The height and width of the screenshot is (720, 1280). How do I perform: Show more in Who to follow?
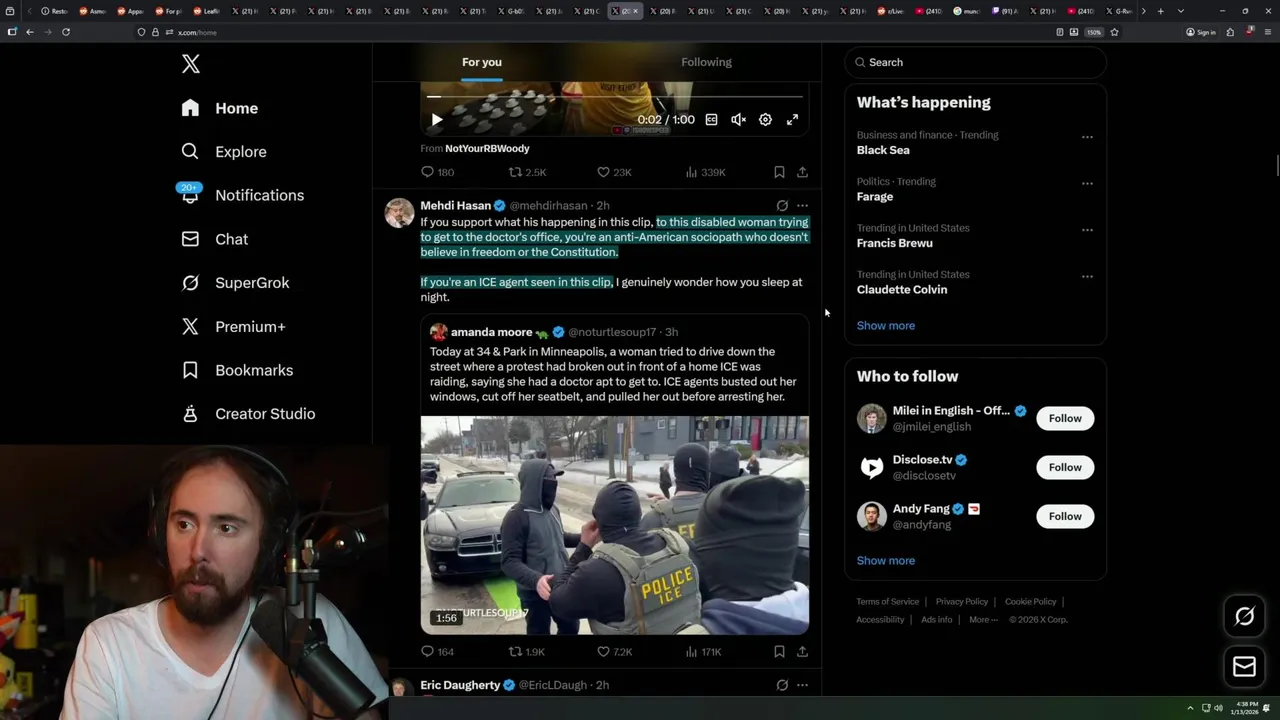point(886,560)
